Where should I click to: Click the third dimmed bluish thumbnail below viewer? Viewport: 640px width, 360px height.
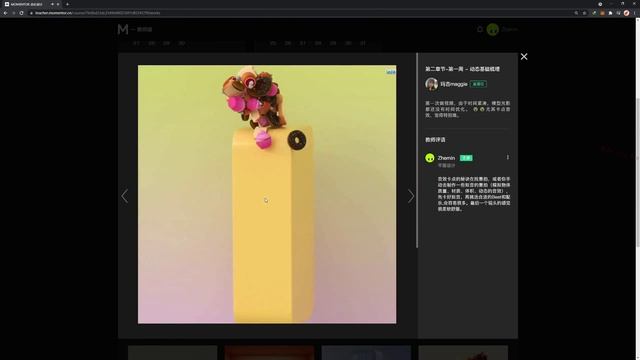[366, 353]
